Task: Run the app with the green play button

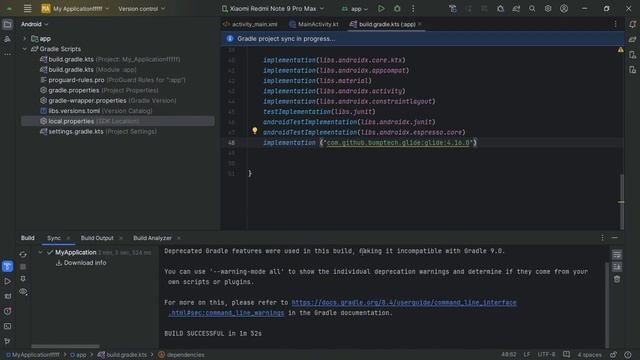Action: [x=381, y=9]
